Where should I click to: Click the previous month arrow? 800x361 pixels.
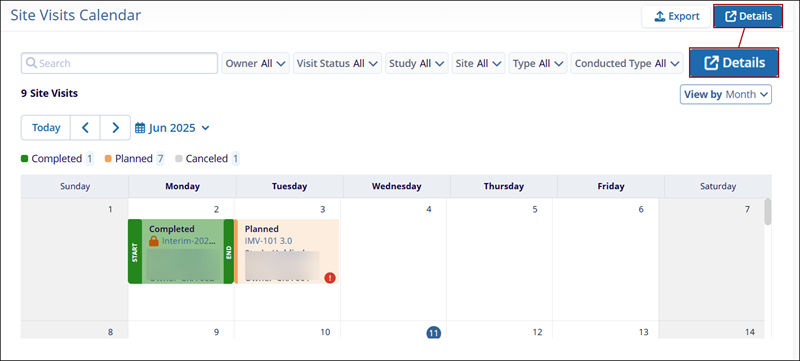tap(85, 127)
